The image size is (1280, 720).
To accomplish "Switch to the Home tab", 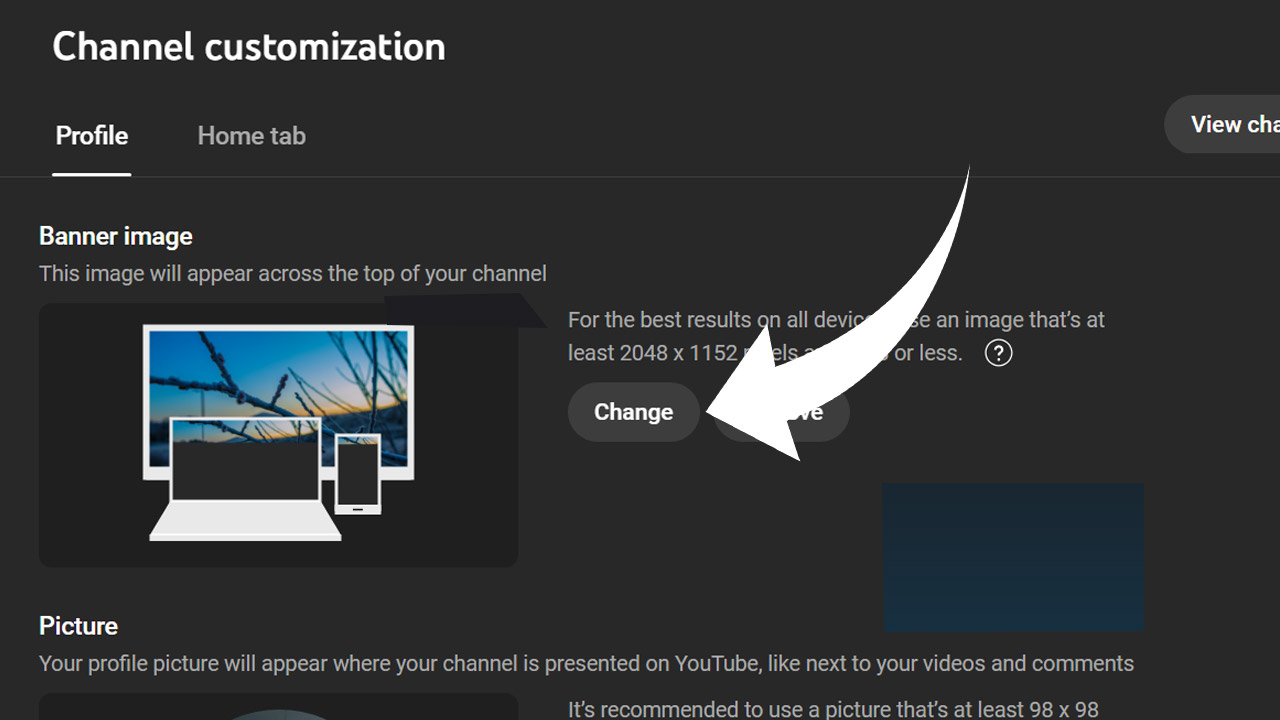I will pos(251,135).
